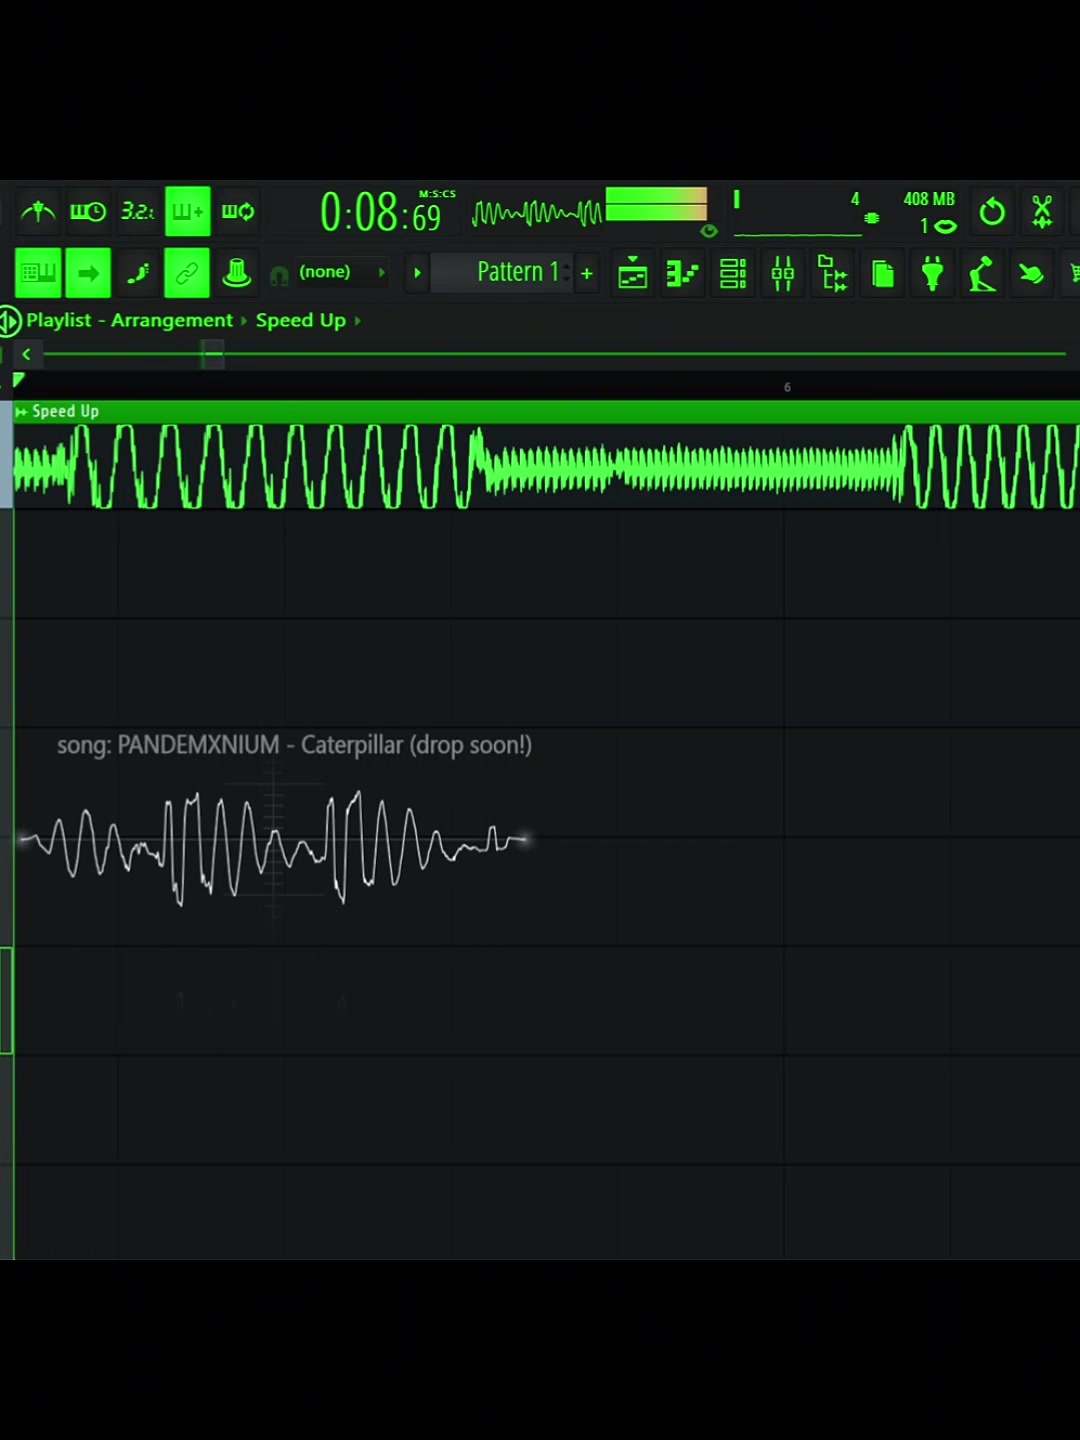The width and height of the screenshot is (1080, 1440).
Task: Open the plugin picker plug icon
Action: click(x=932, y=273)
